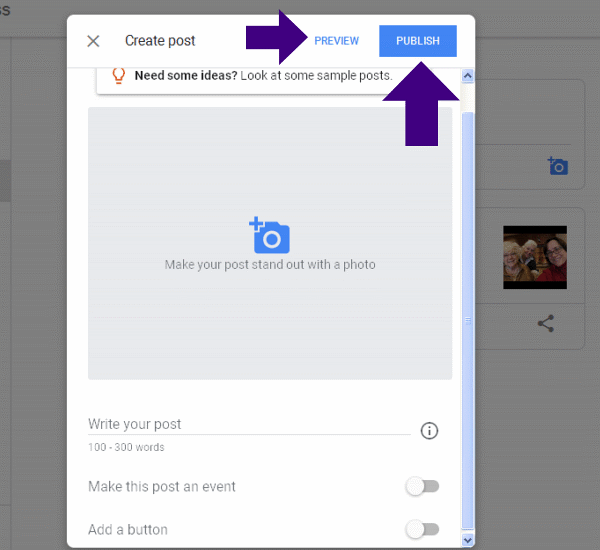
Task: Click the '100 - 300 words' hint text
Action: [x=126, y=447]
